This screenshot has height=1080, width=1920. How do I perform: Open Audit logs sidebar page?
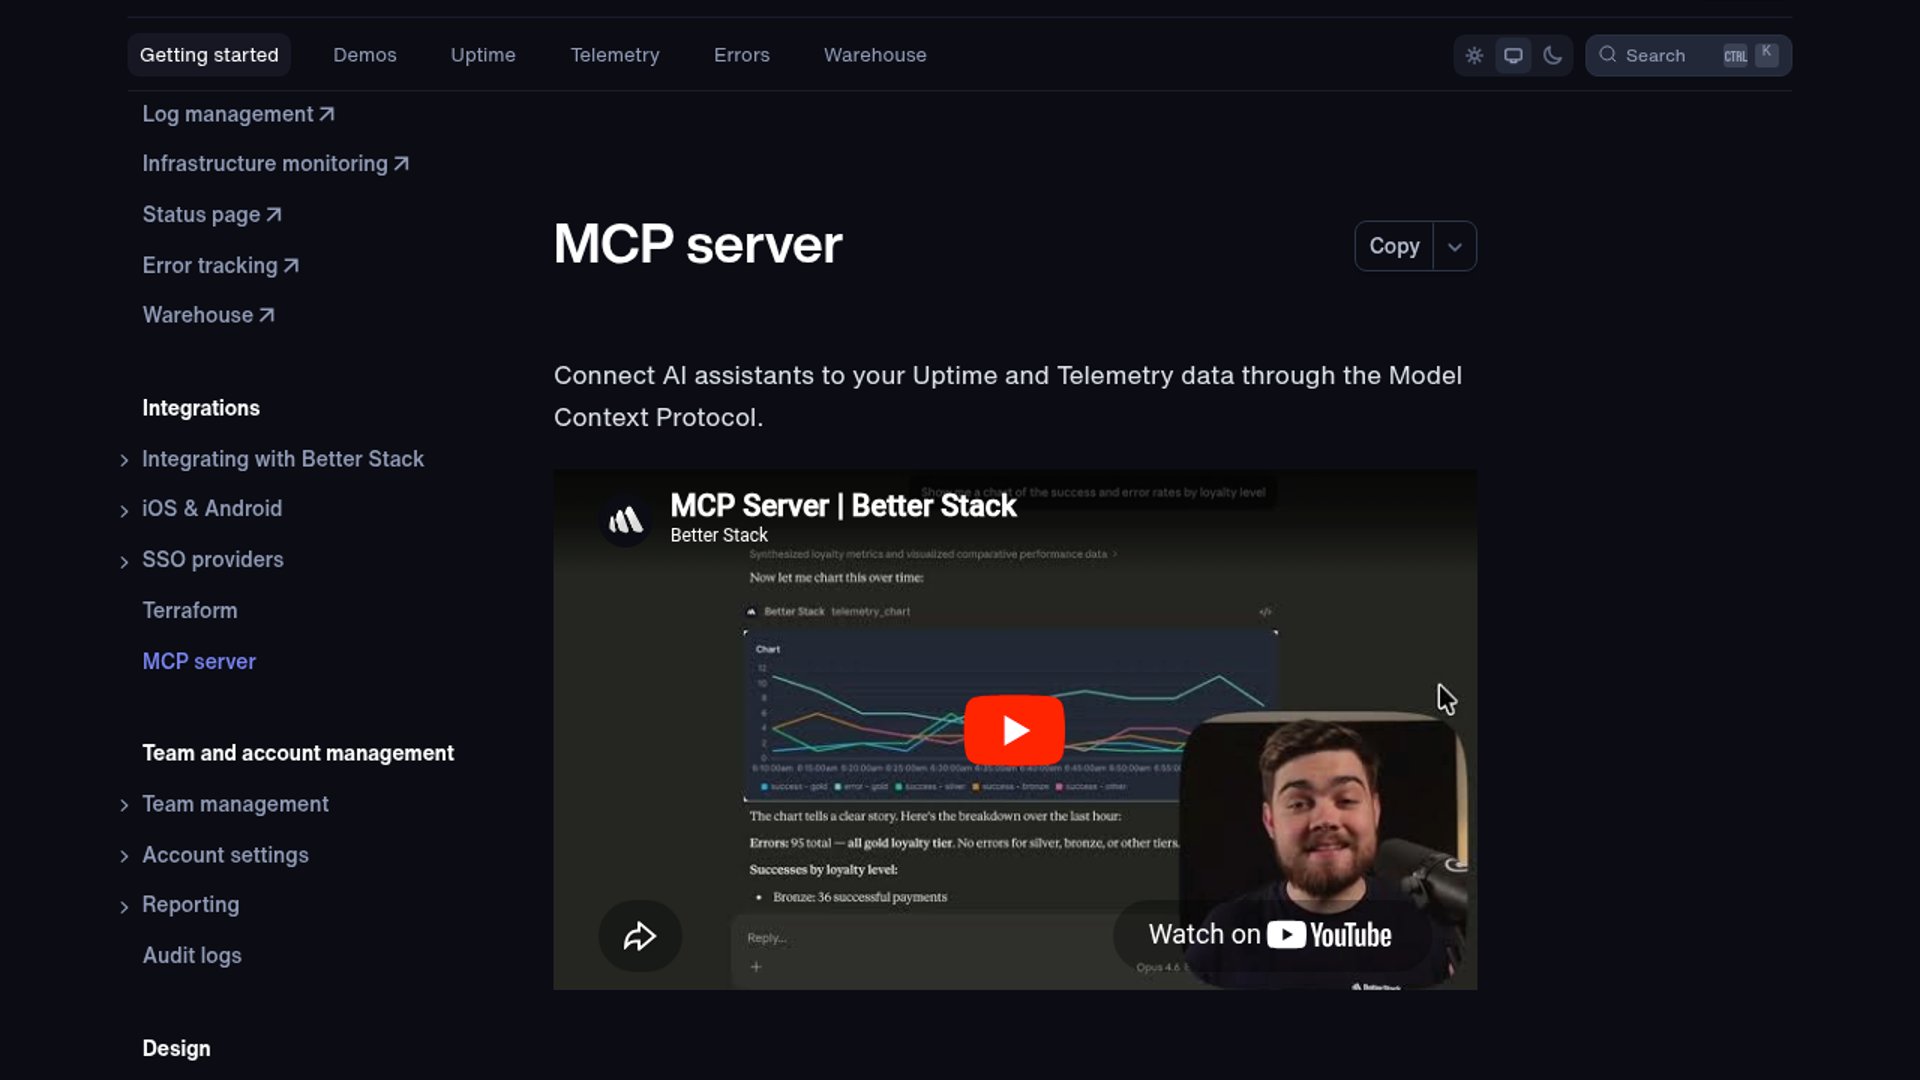[x=192, y=955]
